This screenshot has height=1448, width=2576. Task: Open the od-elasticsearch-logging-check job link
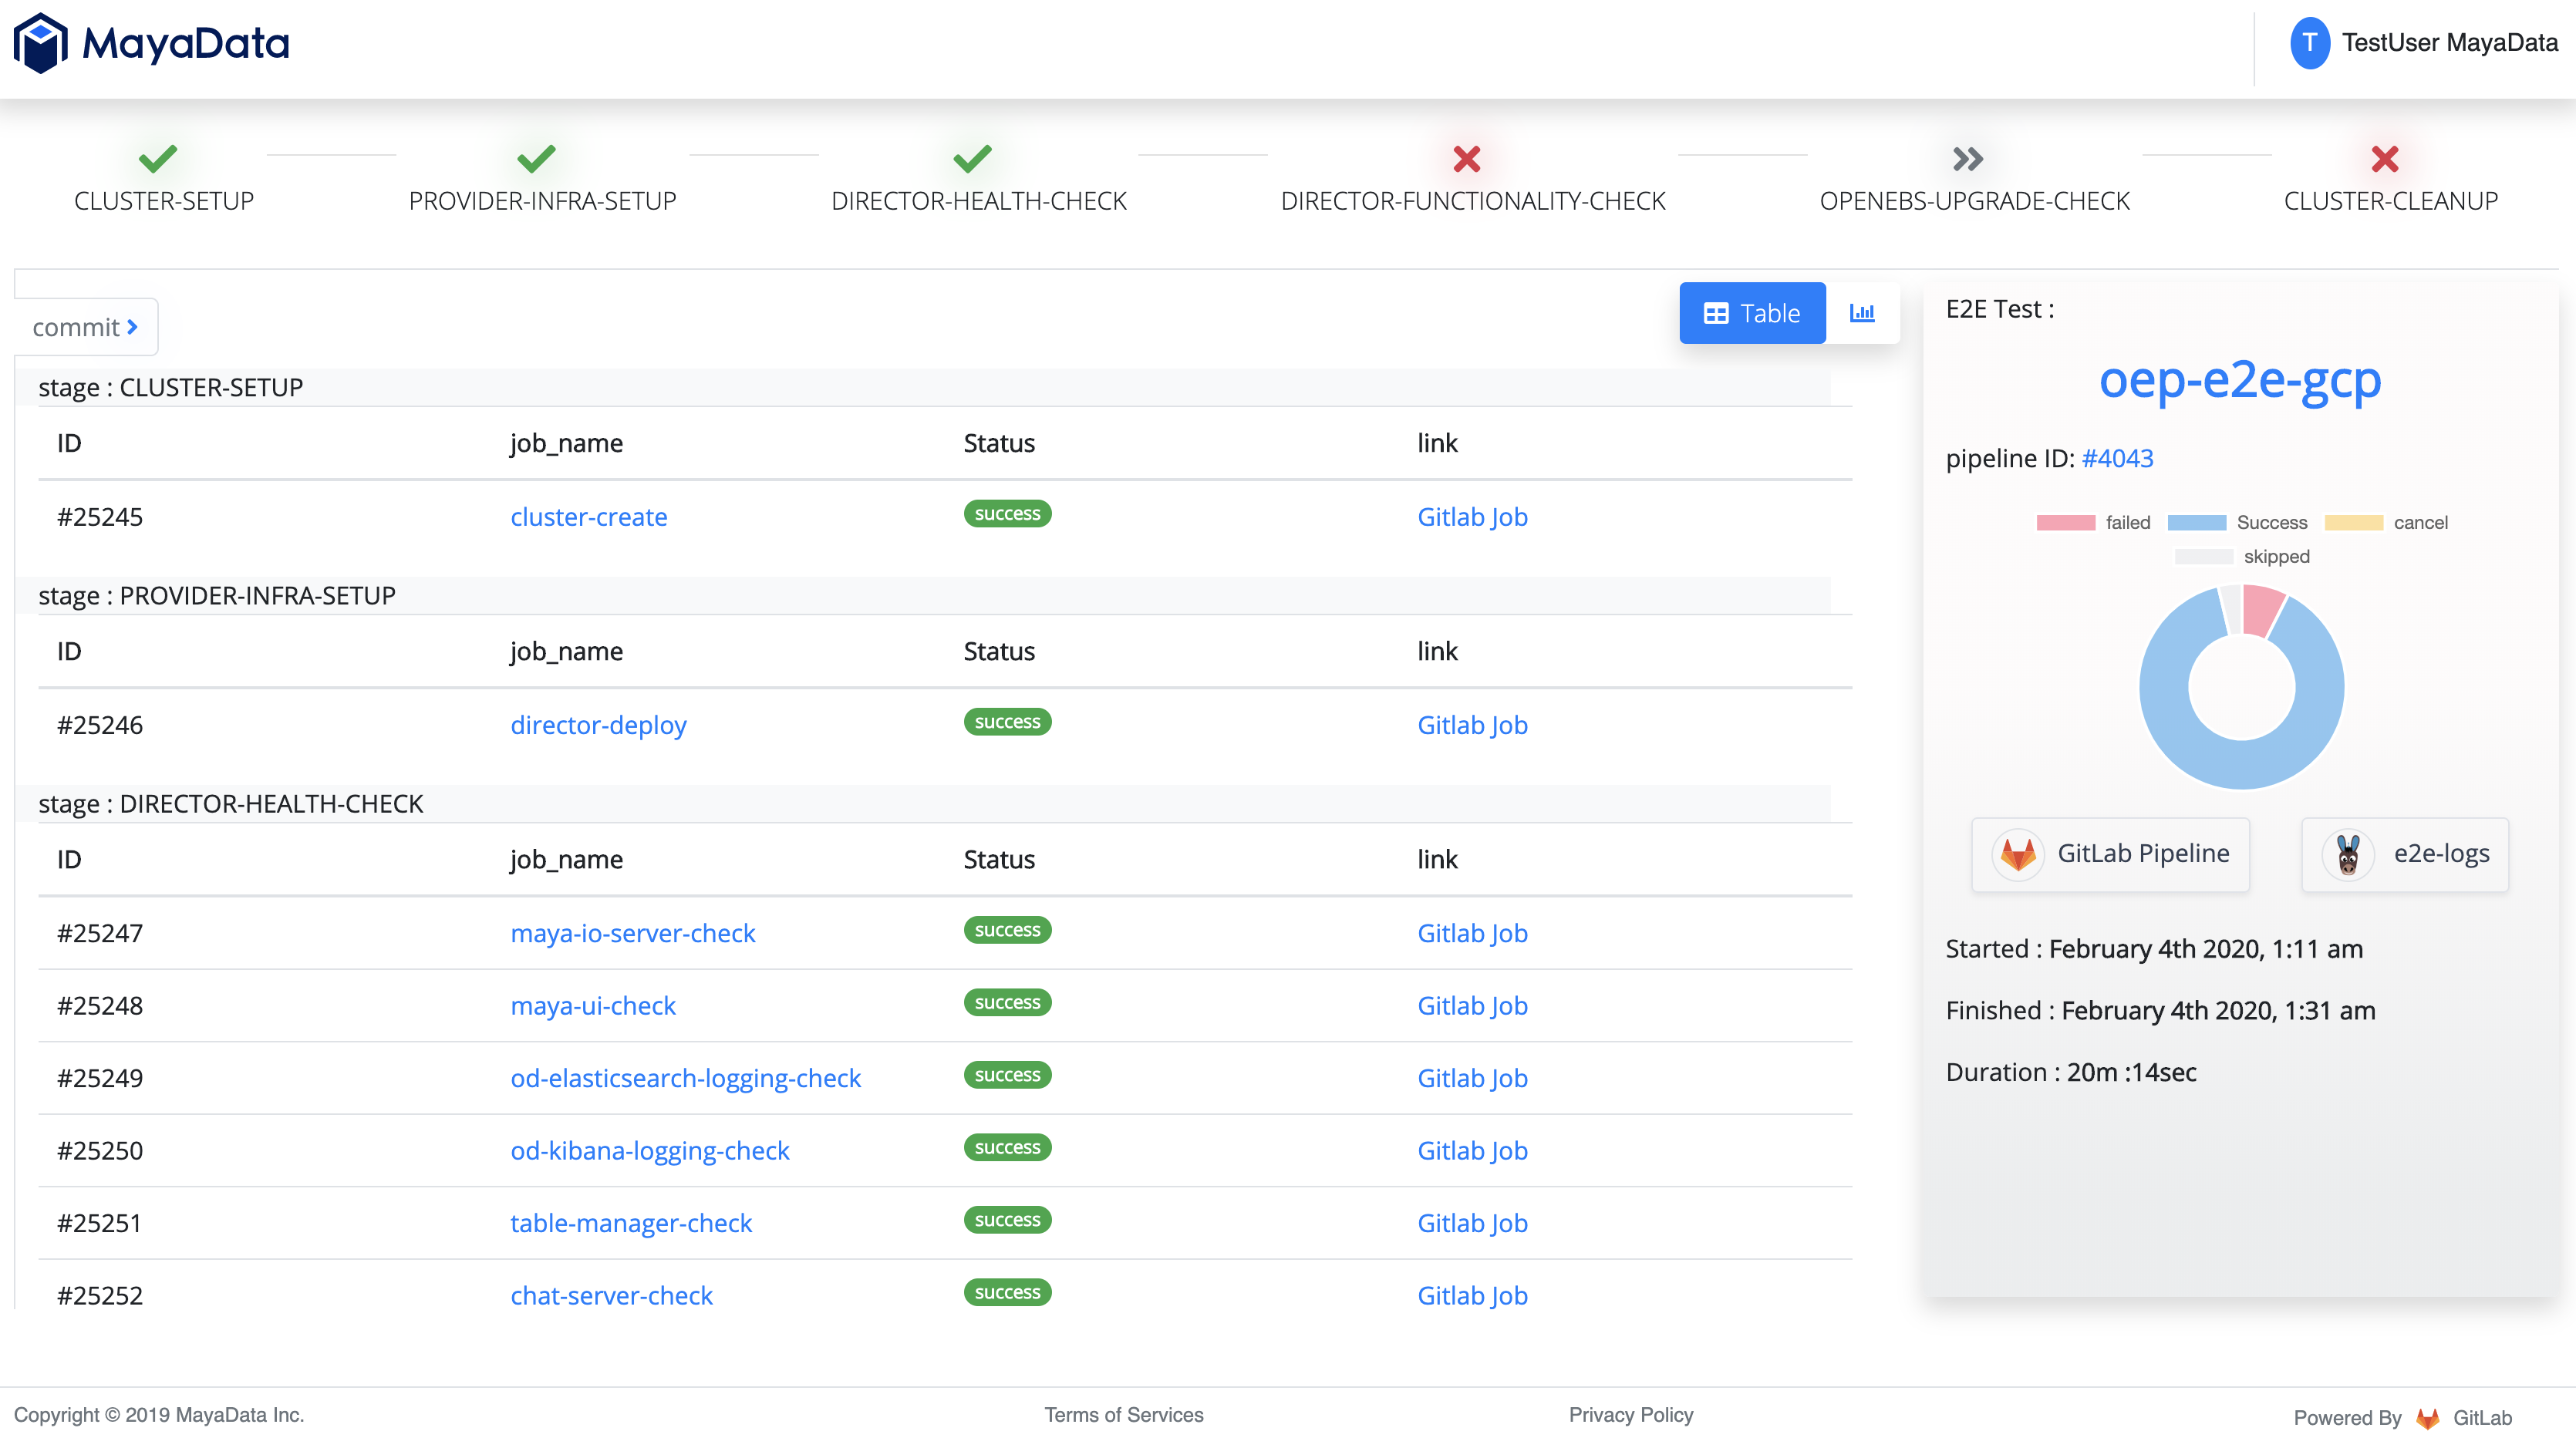pyautogui.click(x=685, y=1078)
